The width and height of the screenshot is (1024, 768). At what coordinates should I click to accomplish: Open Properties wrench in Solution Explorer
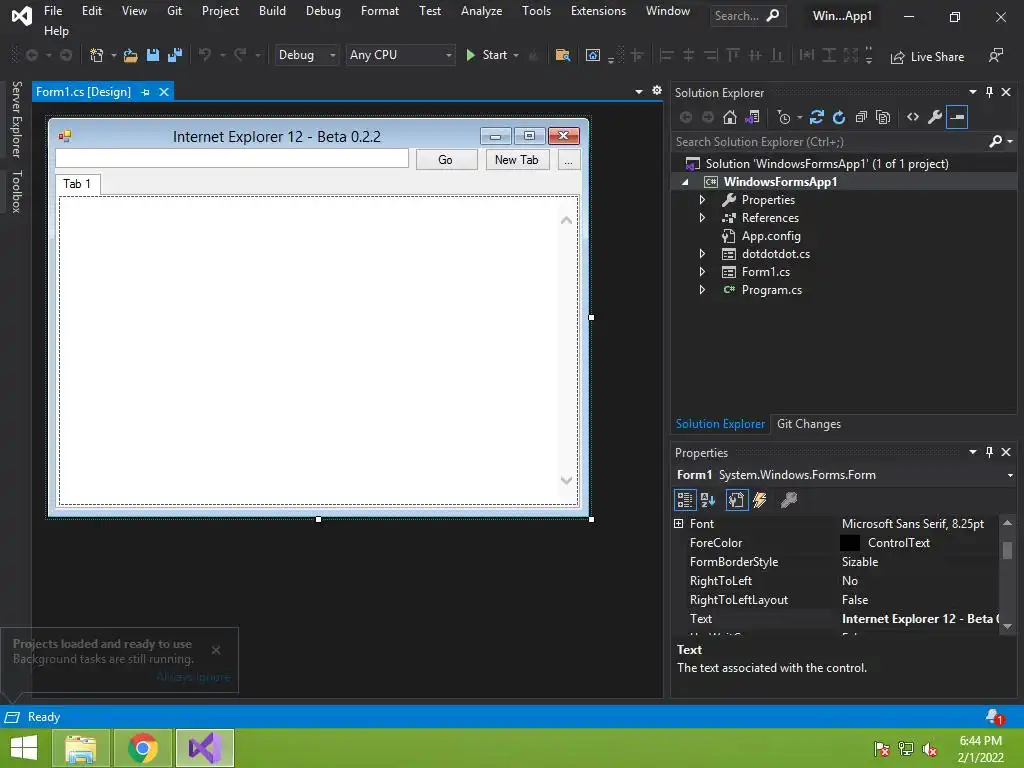935,118
